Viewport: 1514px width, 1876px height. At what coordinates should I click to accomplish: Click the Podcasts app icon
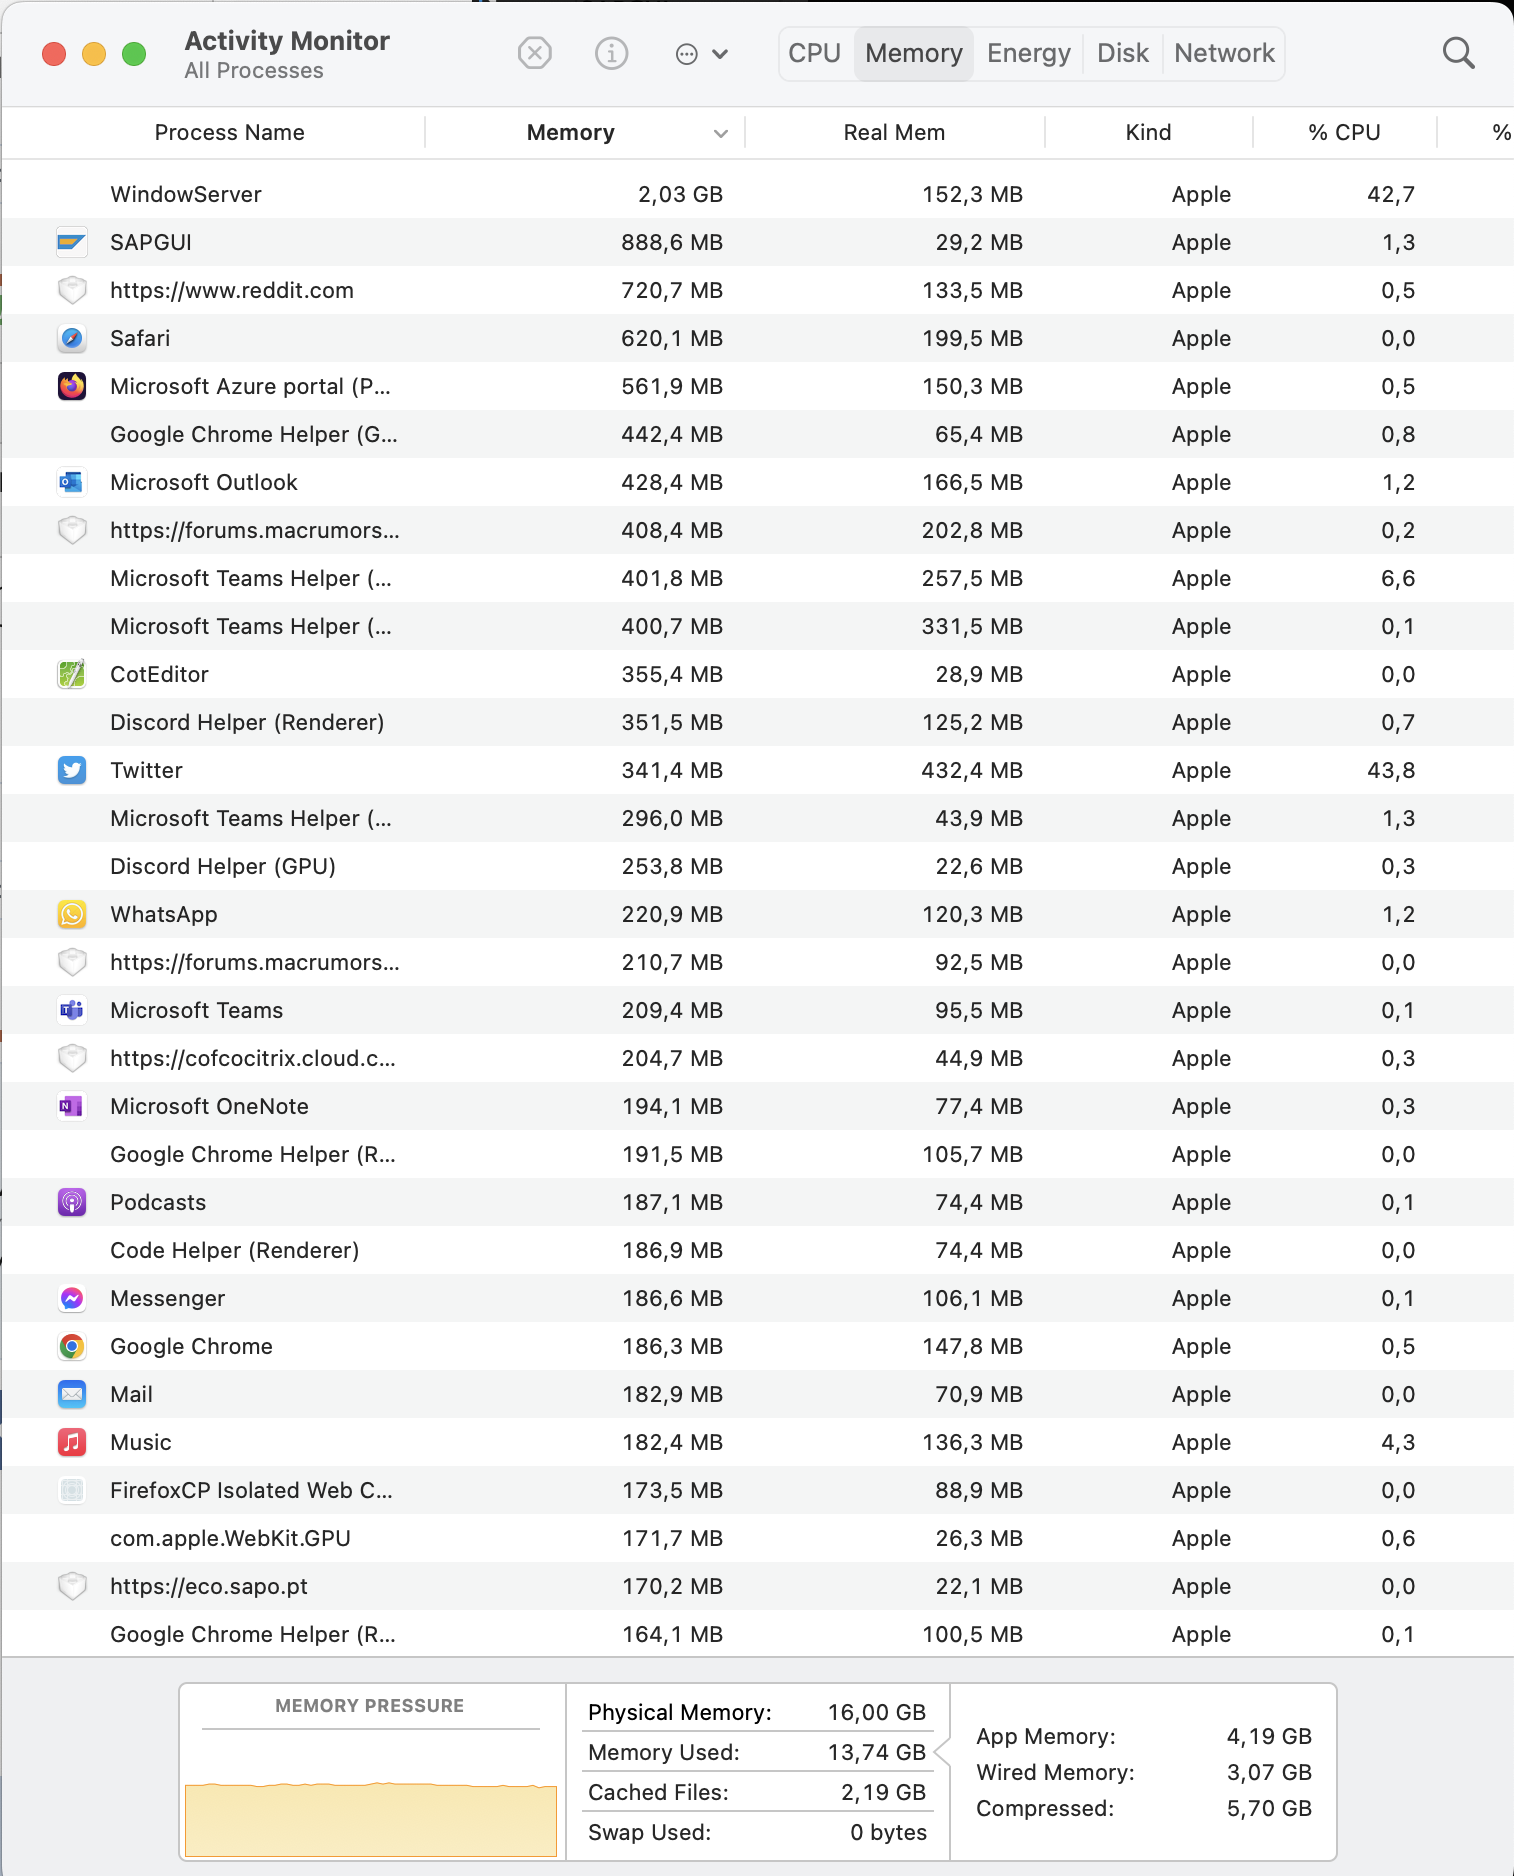(72, 1202)
